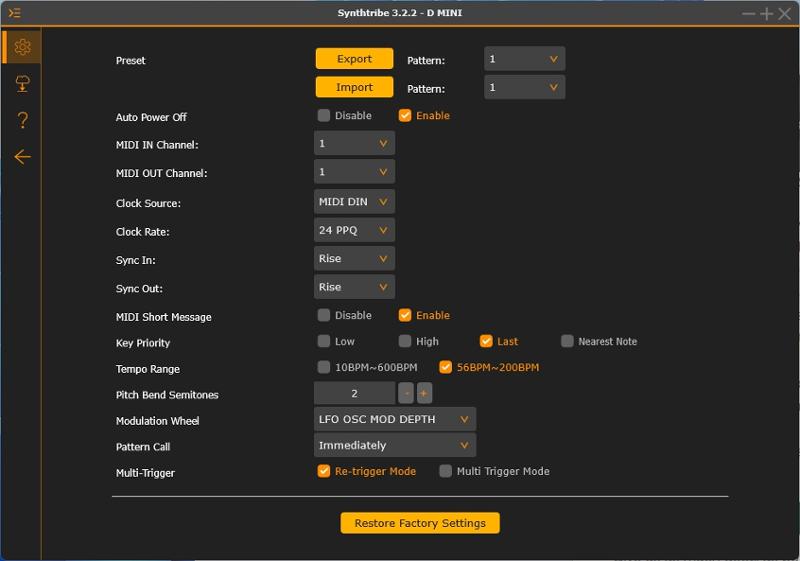The image size is (800, 561).
Task: Open the settings gear sidebar icon
Action: pyautogui.click(x=22, y=47)
